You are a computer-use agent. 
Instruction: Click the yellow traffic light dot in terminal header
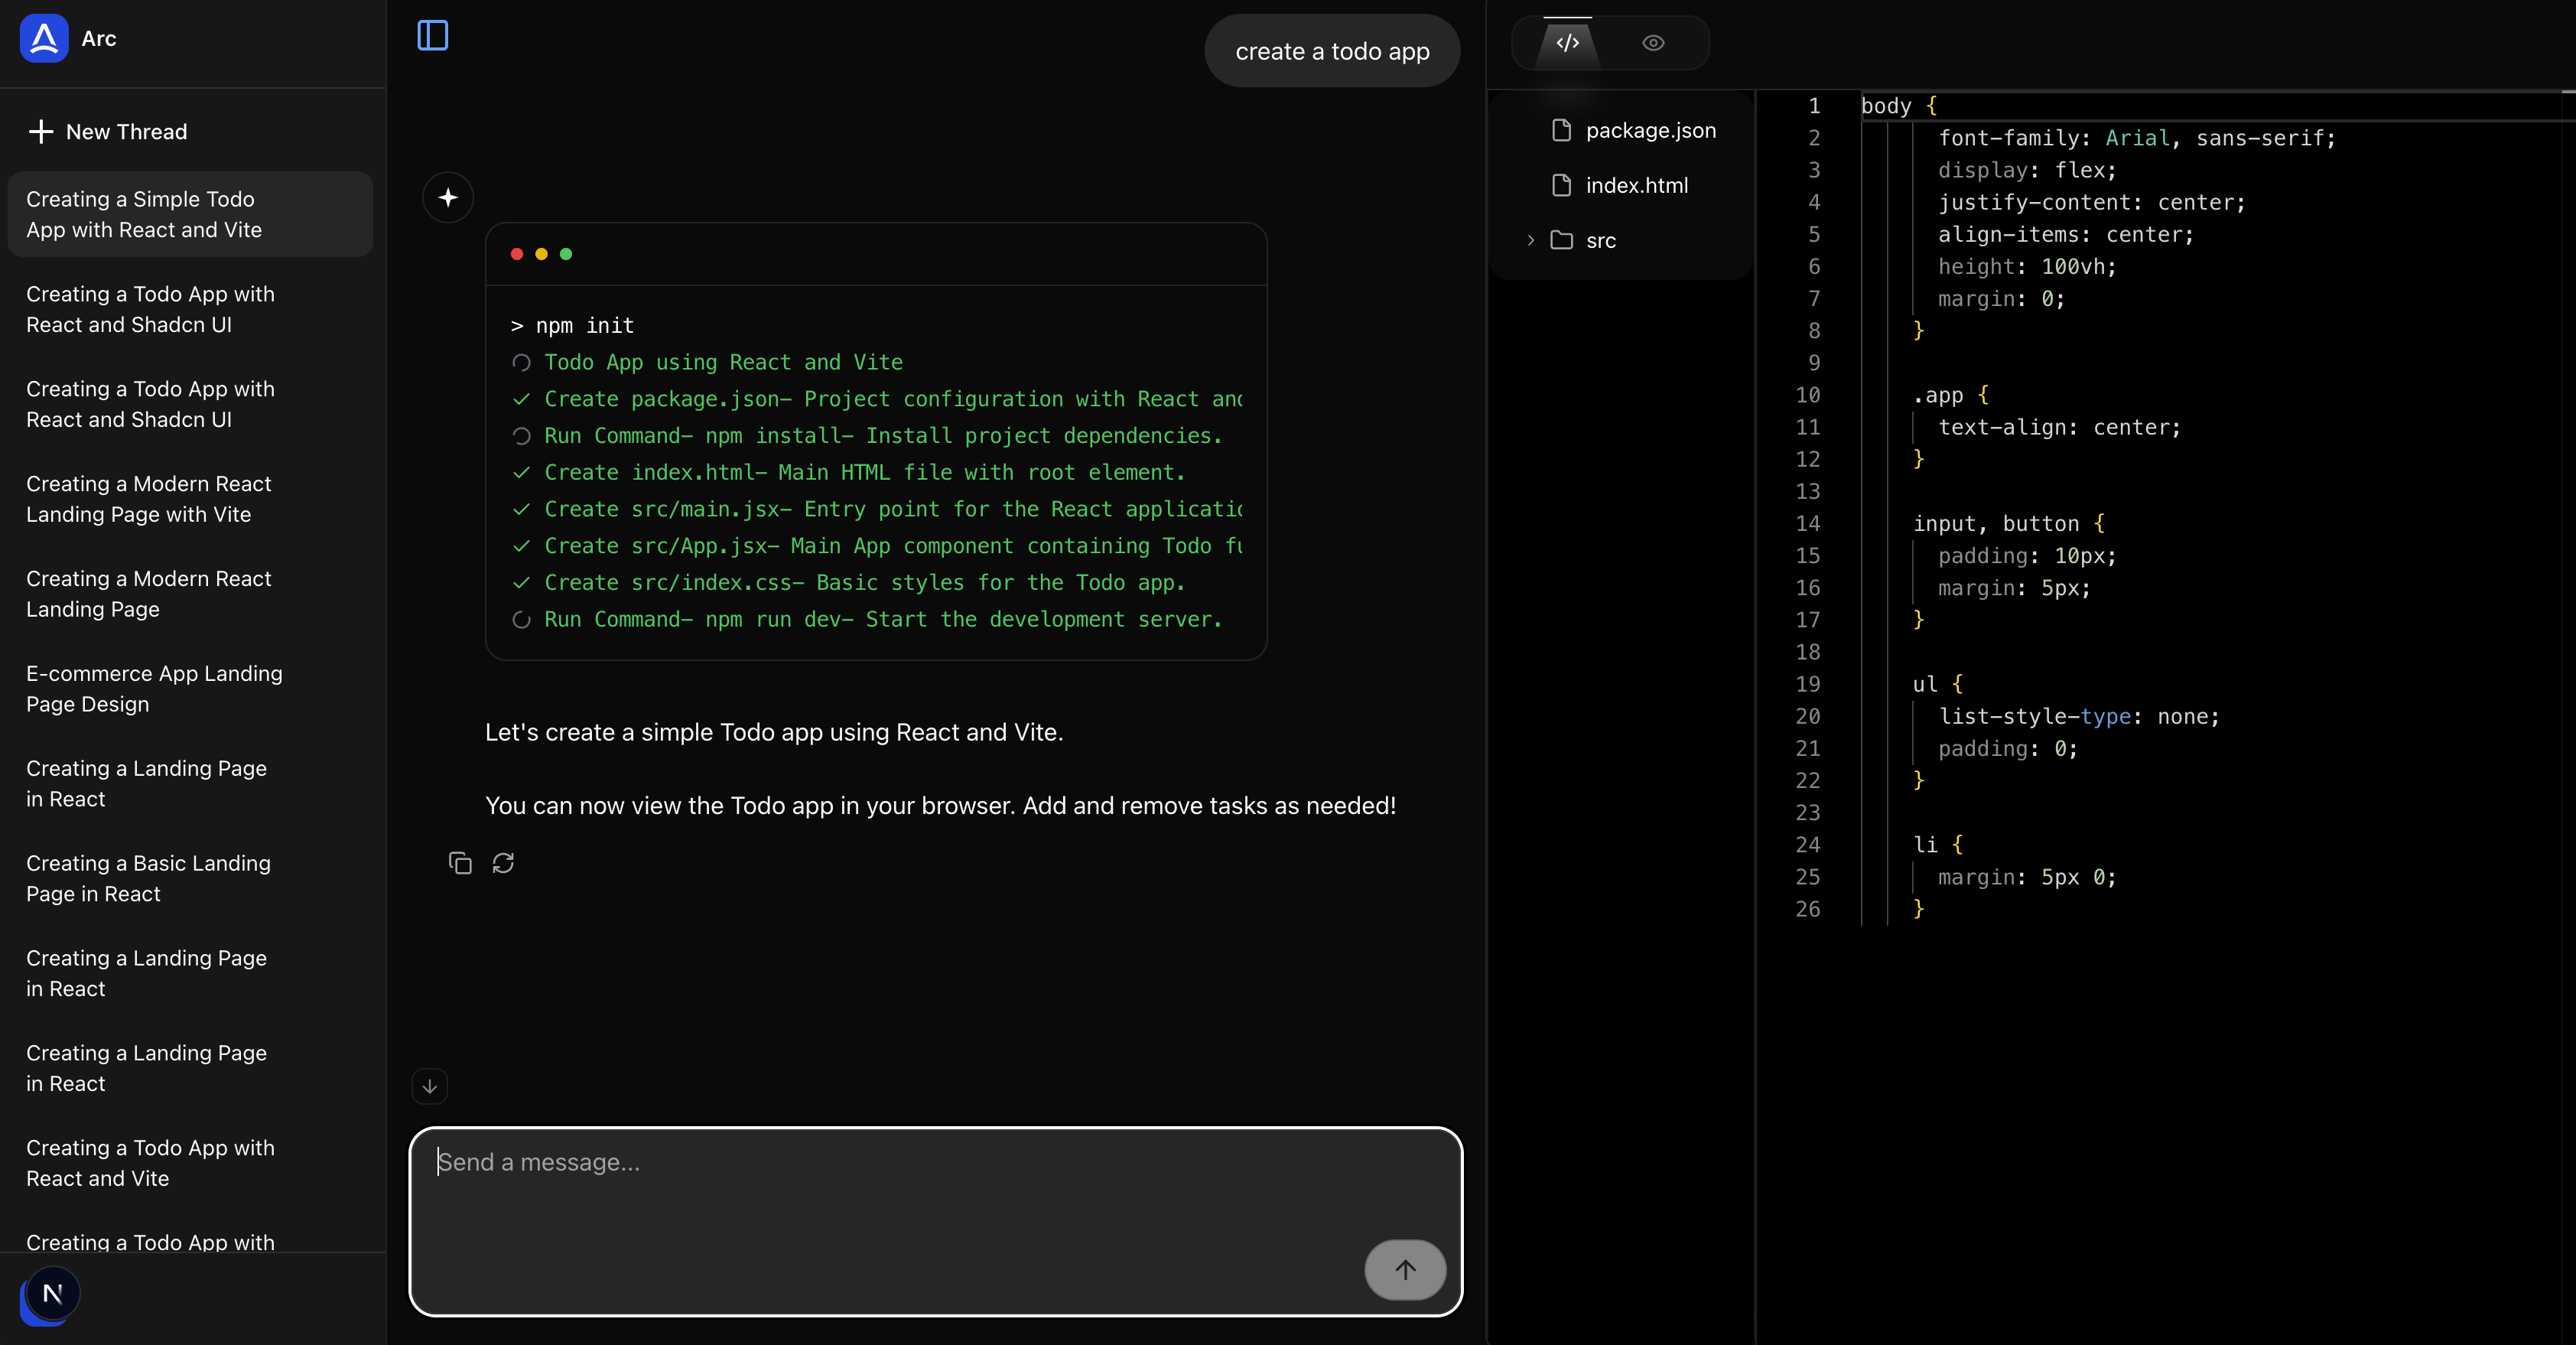[x=541, y=254]
